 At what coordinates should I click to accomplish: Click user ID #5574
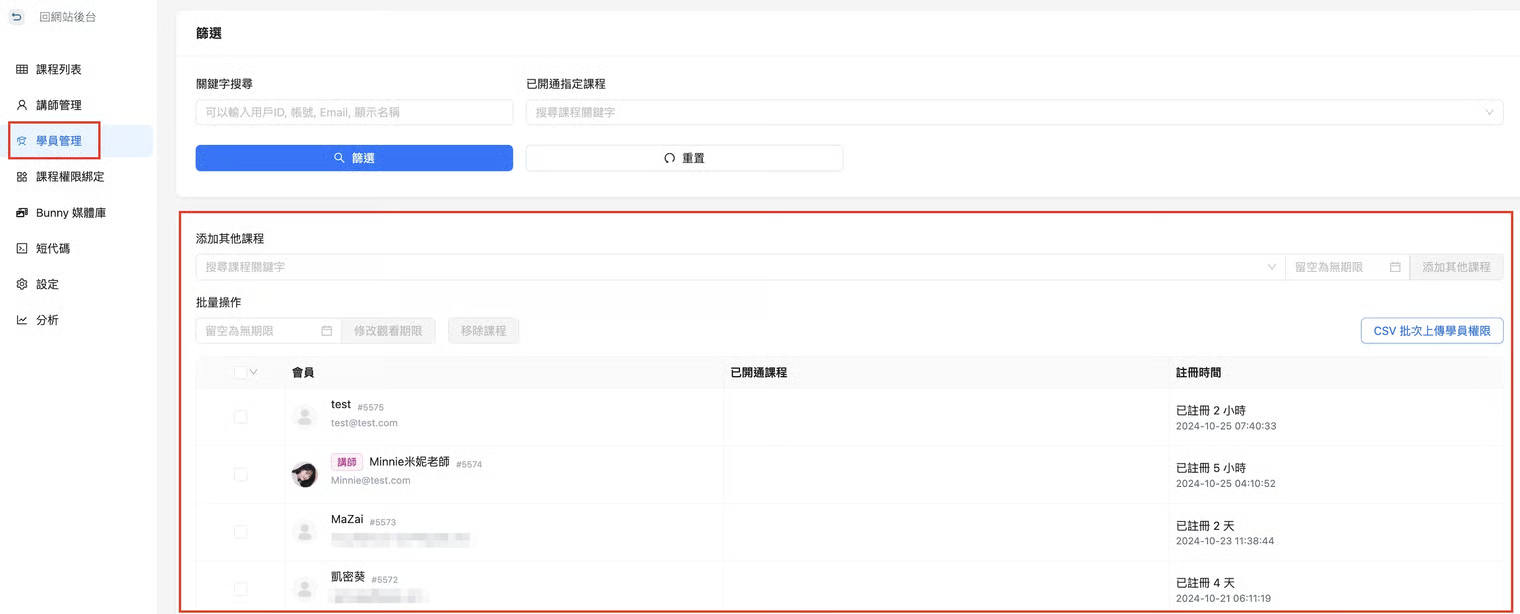coord(469,464)
